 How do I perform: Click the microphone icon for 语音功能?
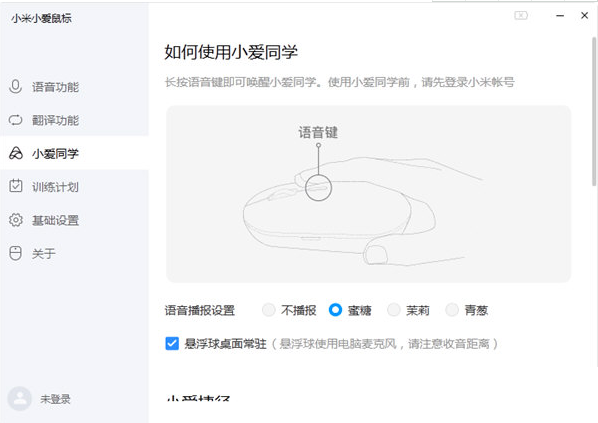point(15,87)
